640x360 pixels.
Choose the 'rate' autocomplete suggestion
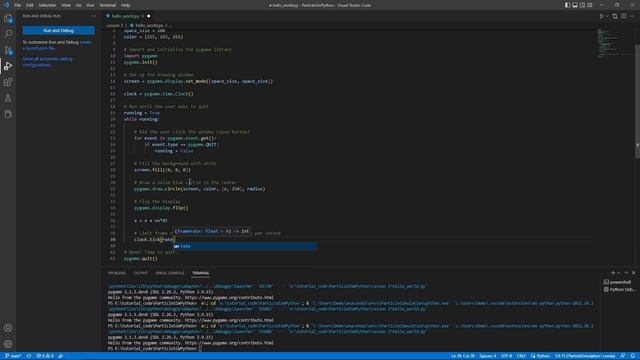244,246
